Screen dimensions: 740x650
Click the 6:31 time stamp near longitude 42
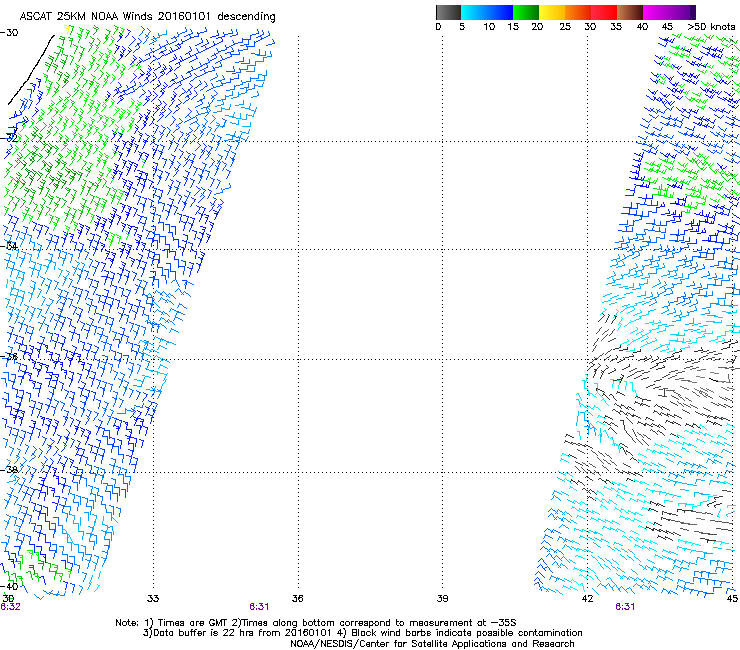(x=625, y=607)
